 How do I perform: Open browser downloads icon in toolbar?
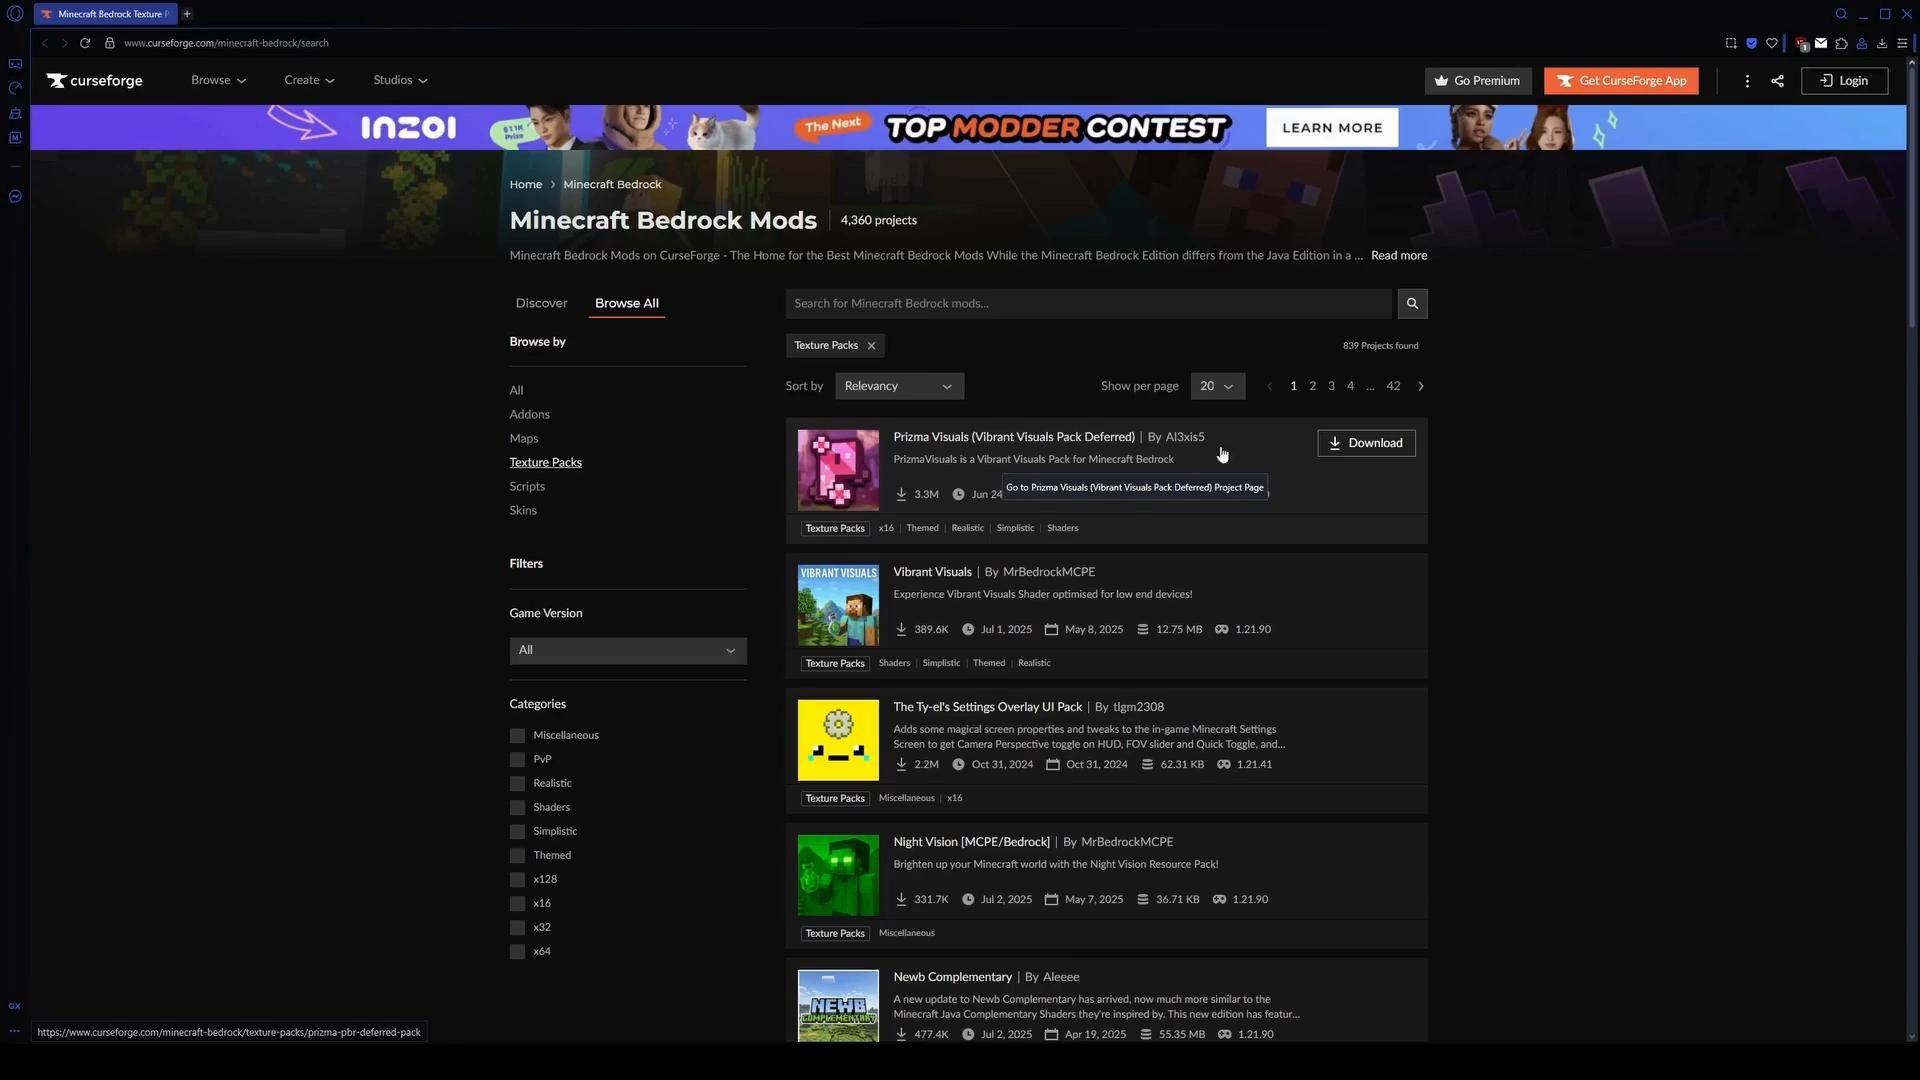[x=1882, y=43]
